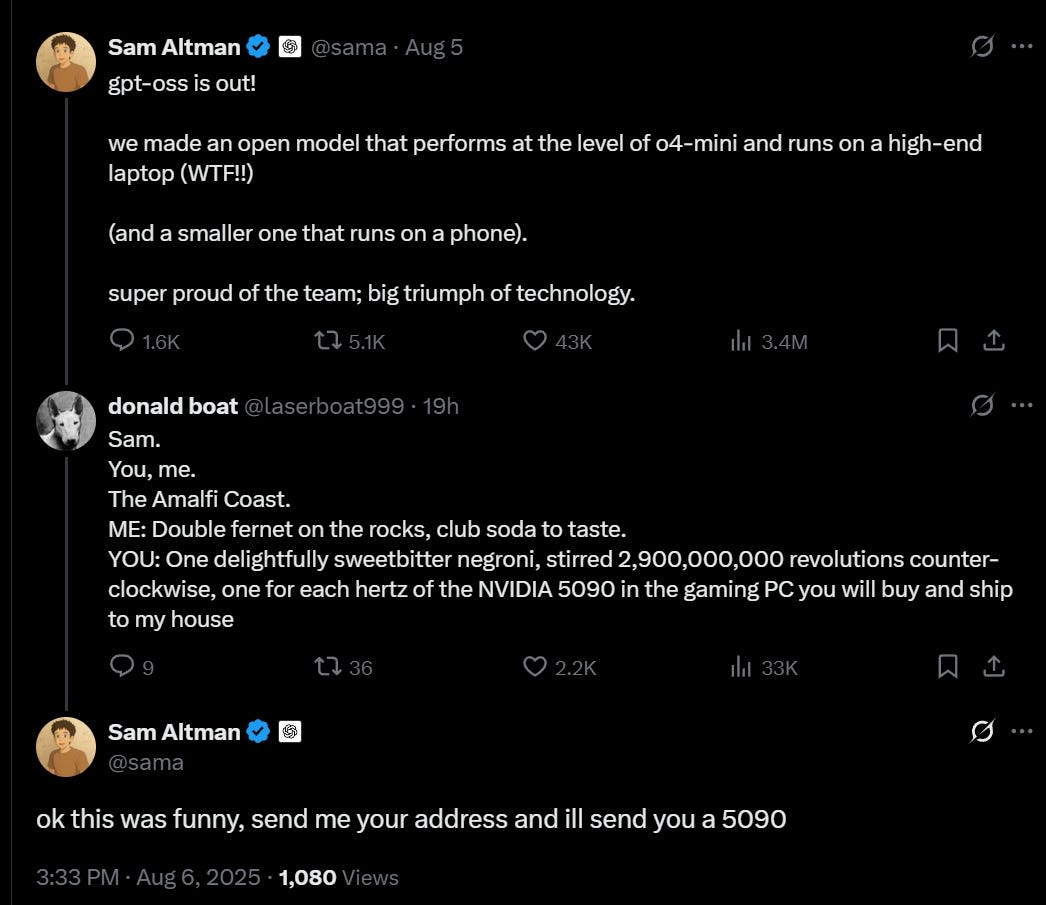This screenshot has height=905, width=1046.
Task: Bookmark Sam Altman's gpt-oss tweet
Action: tap(948, 341)
